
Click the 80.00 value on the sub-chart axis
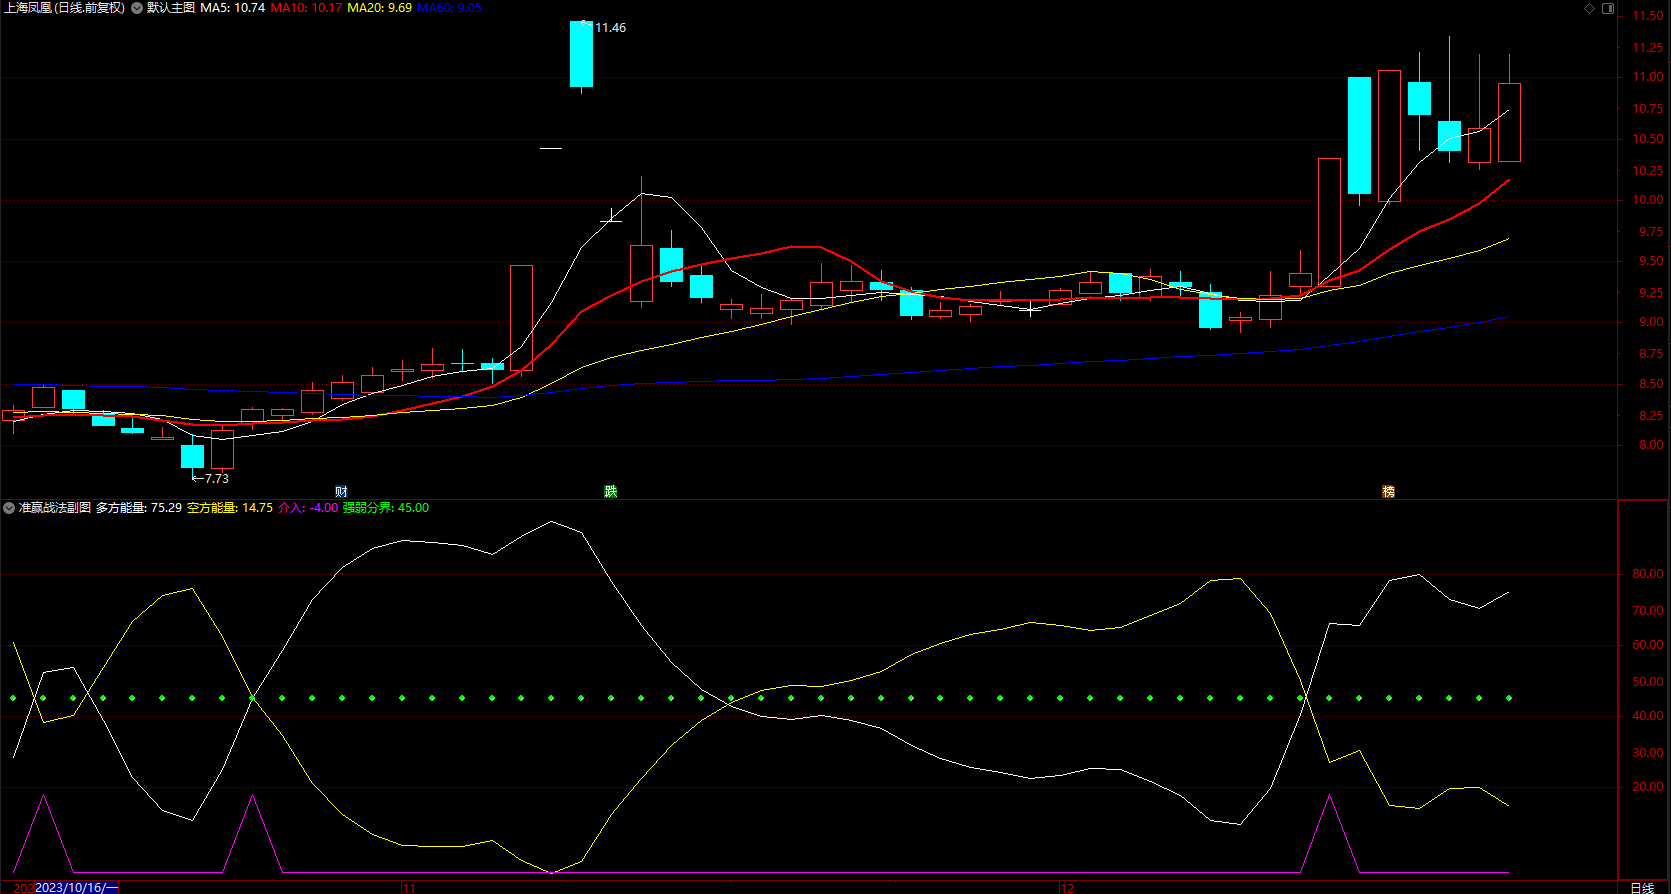pos(1649,575)
